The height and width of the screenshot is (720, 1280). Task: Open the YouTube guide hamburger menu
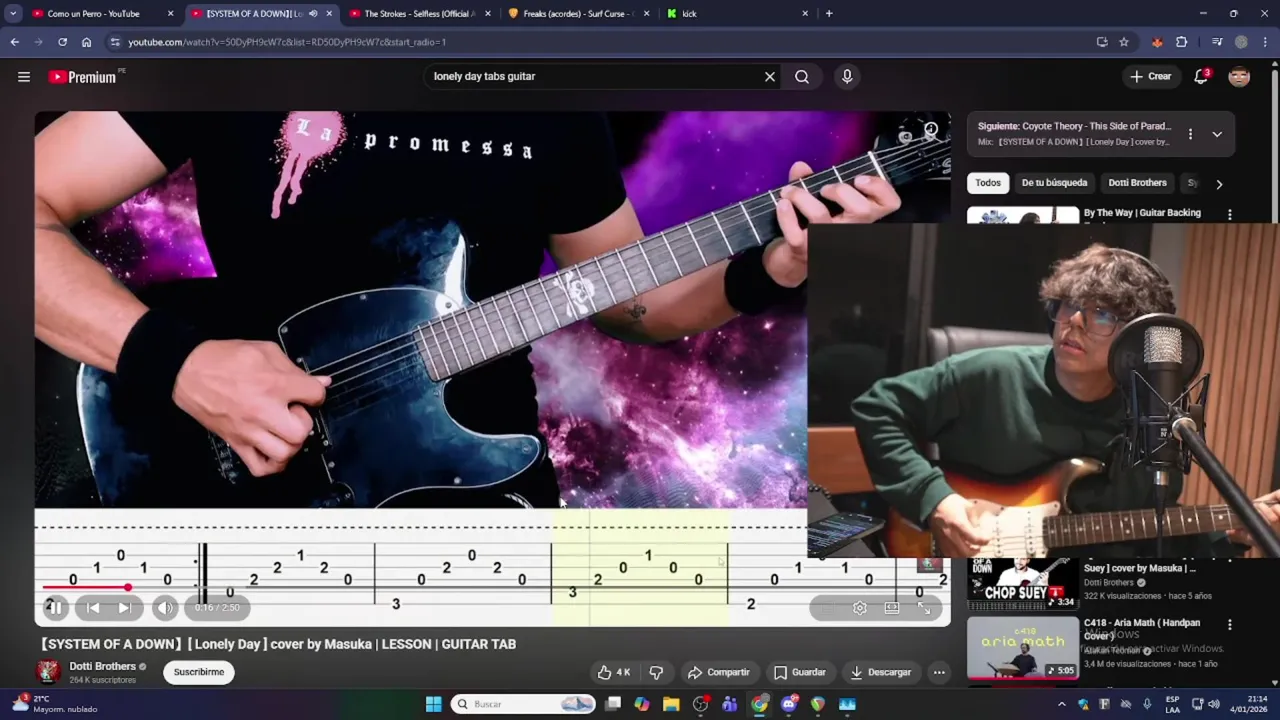(x=24, y=77)
